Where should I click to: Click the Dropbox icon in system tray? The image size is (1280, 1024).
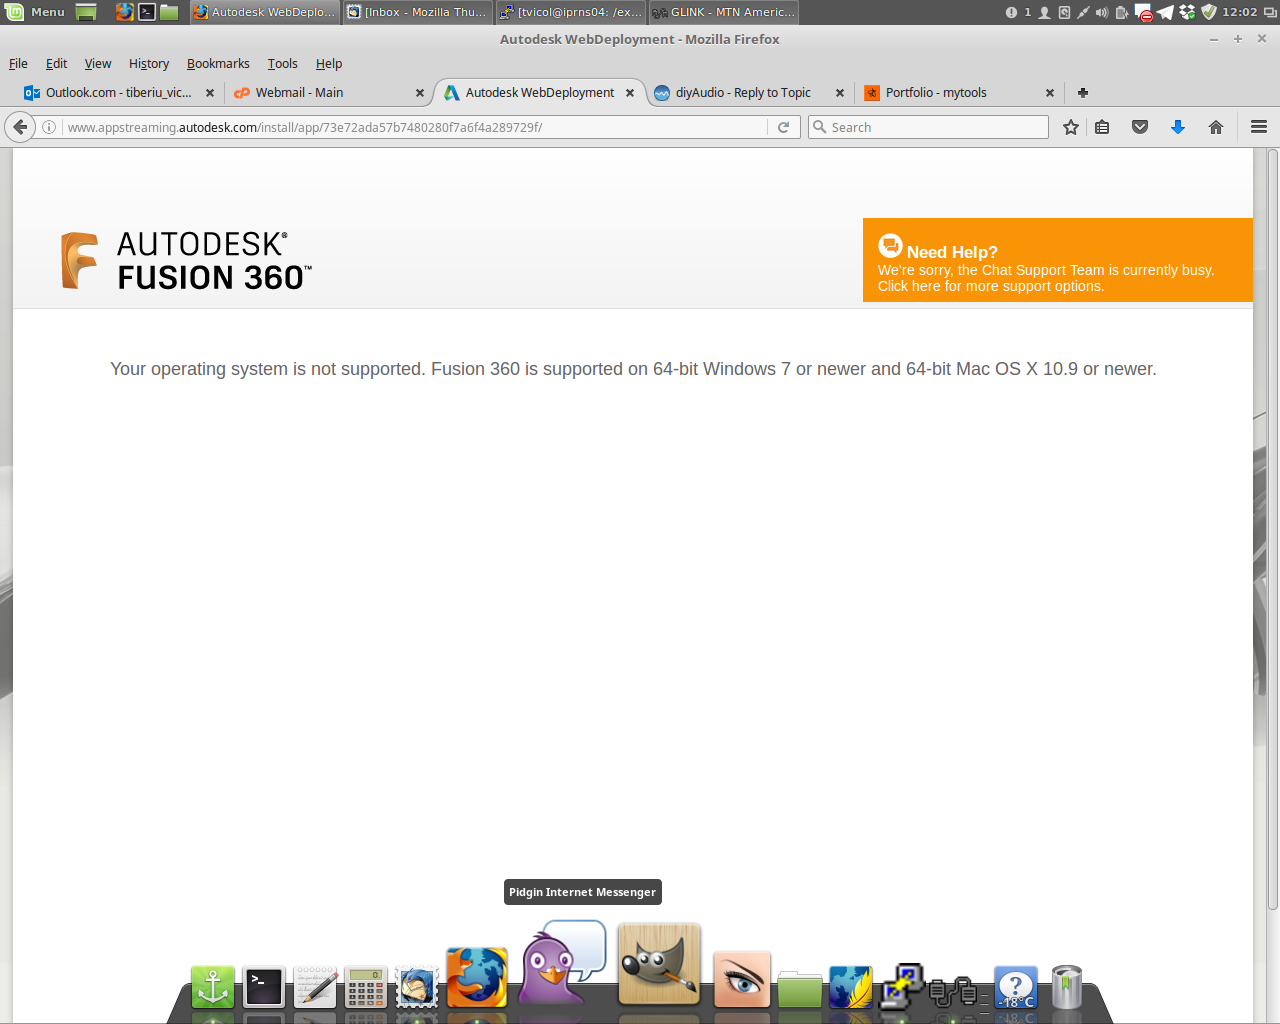click(1187, 12)
